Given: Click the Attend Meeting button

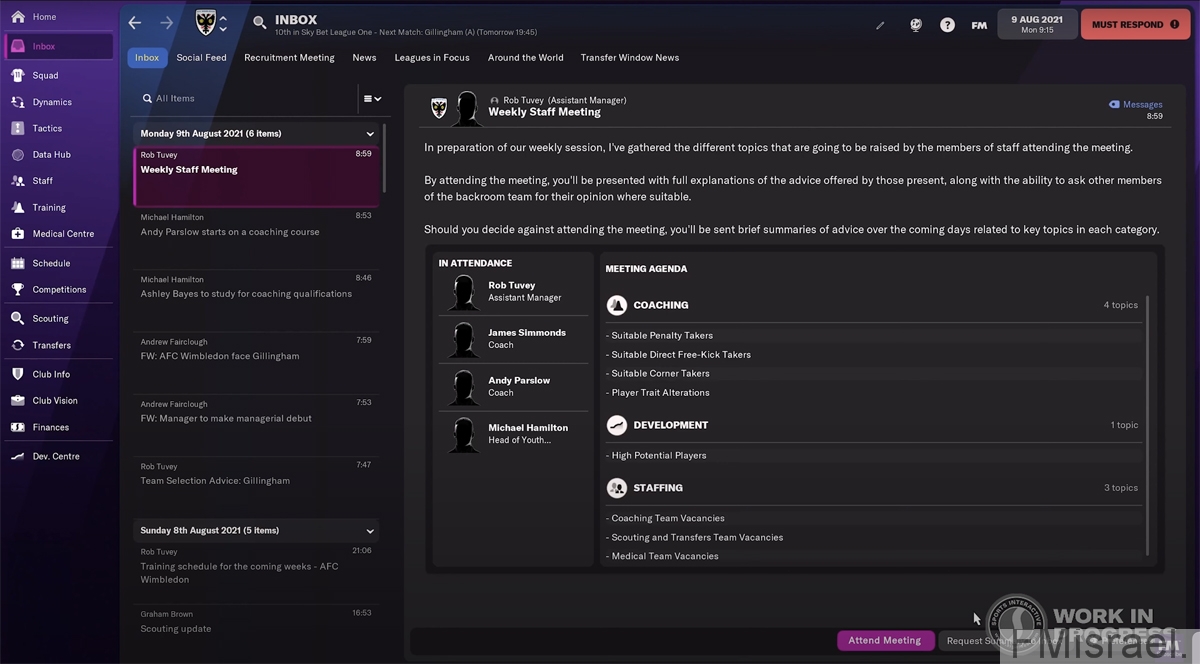Looking at the screenshot, I should (884, 641).
